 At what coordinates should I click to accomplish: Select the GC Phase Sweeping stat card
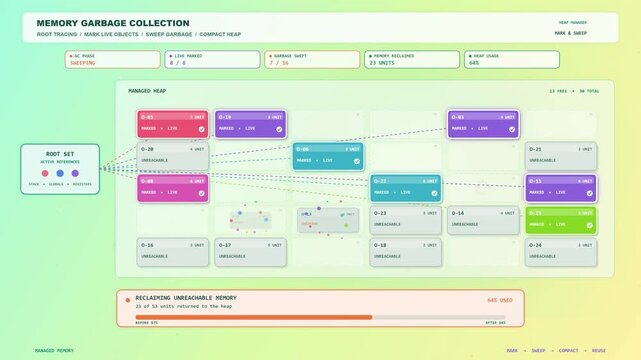[112, 60]
